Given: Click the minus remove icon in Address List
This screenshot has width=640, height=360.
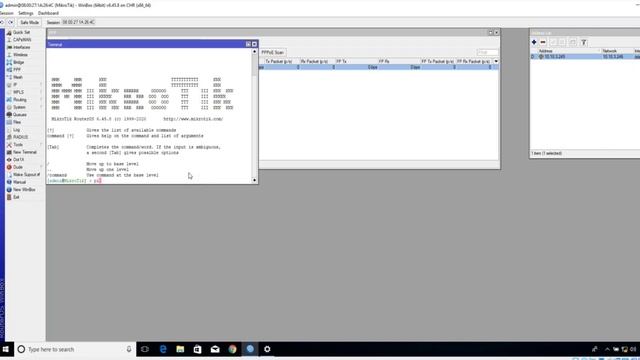Looking at the screenshot, I should click(543, 42).
